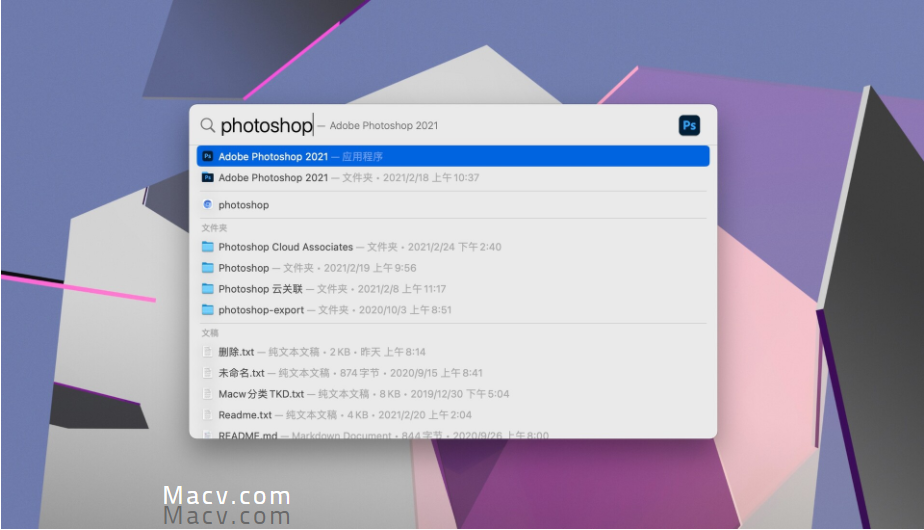Select photoshop-export folder result
The width and height of the screenshot is (924, 530).
pos(453,310)
